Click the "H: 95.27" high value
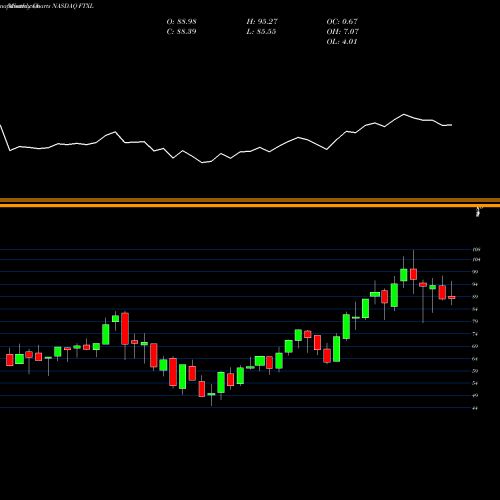500x500 pixels. [x=262, y=22]
